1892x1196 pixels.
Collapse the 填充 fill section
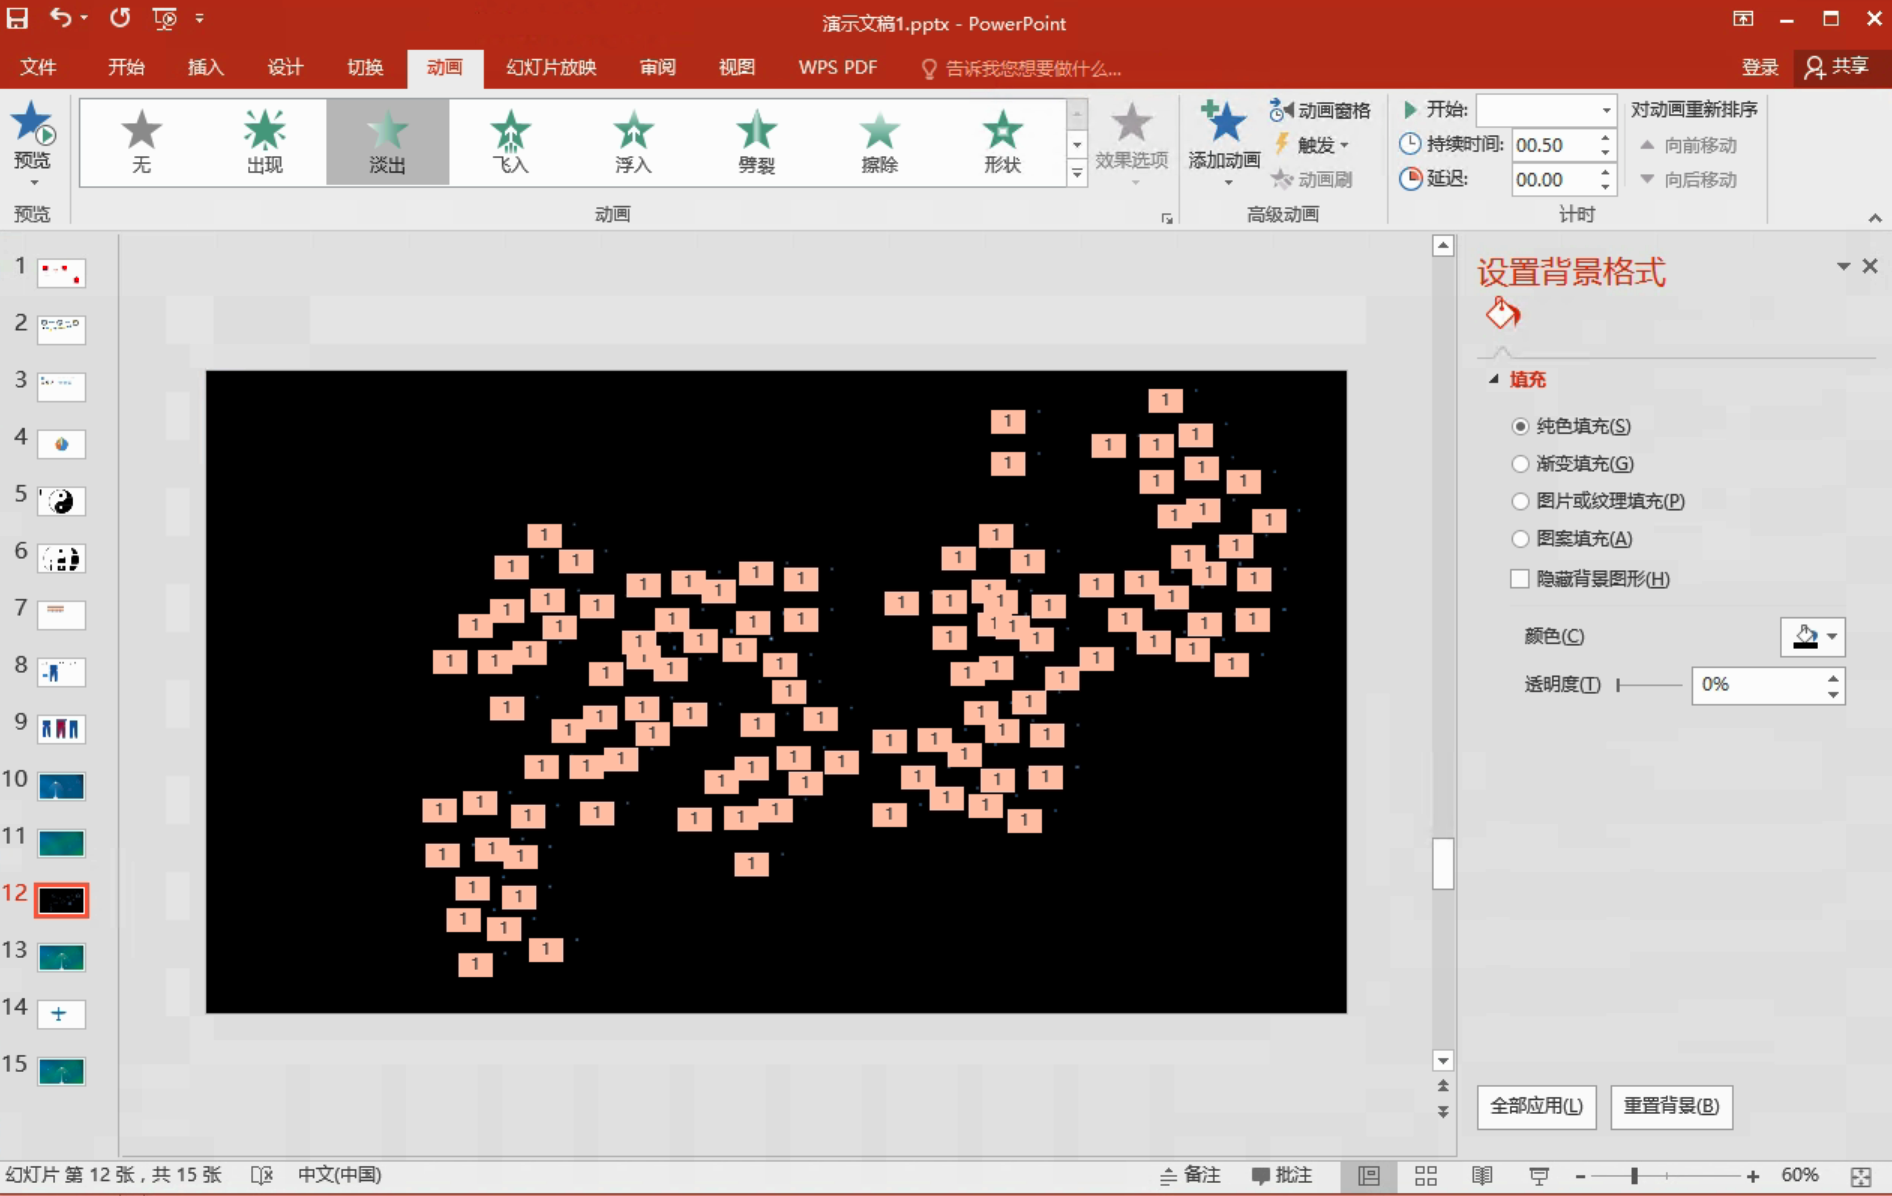pyautogui.click(x=1493, y=379)
